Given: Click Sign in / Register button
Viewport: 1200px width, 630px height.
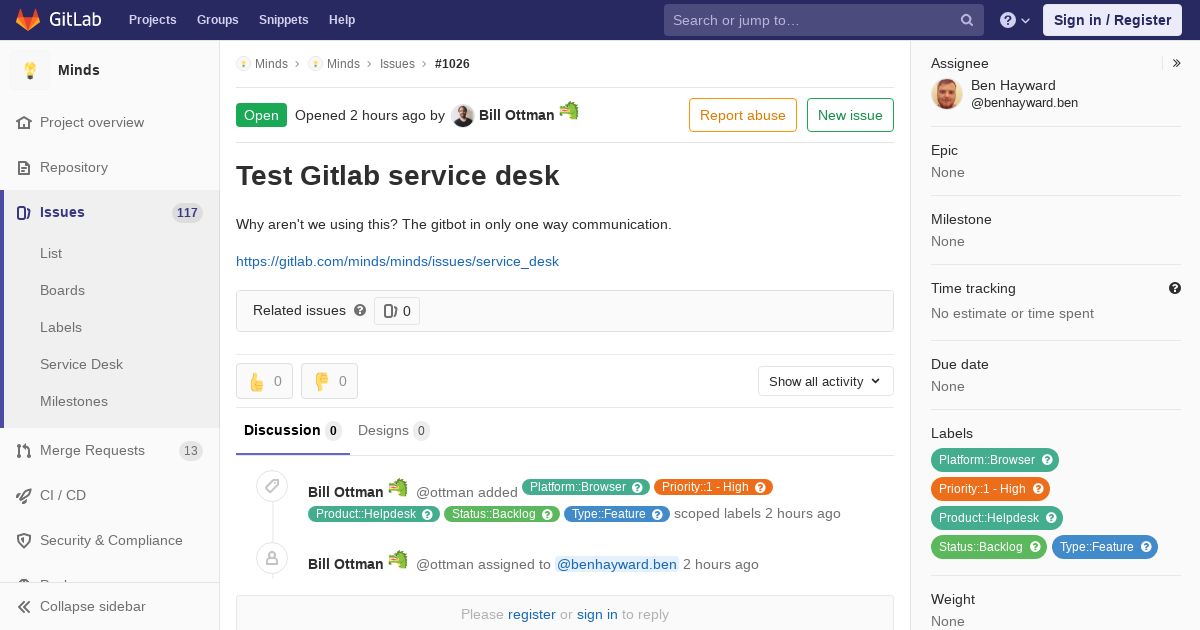Looking at the screenshot, I should tap(1112, 20).
